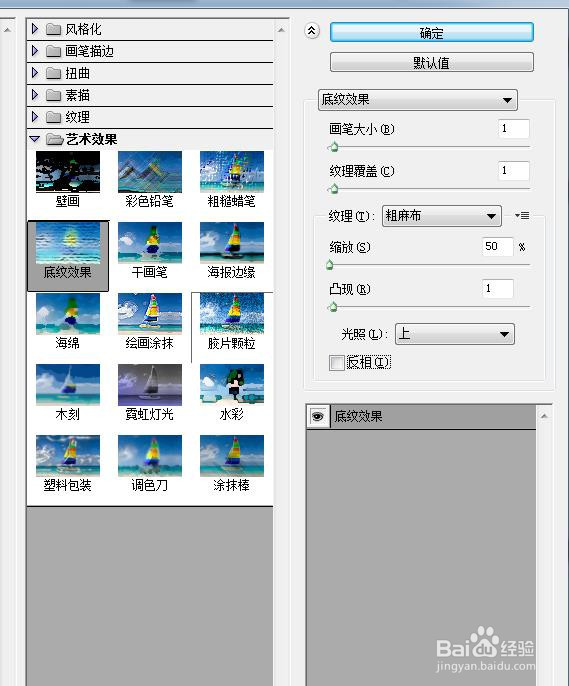Open the 底纹效果 filter dropdown
This screenshot has height=686, width=569.
point(418,100)
